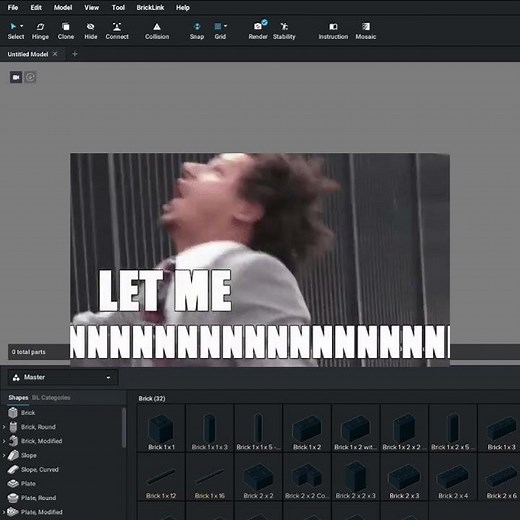Click the Plate, Modified category icon
520x520 pixels.
(13, 512)
